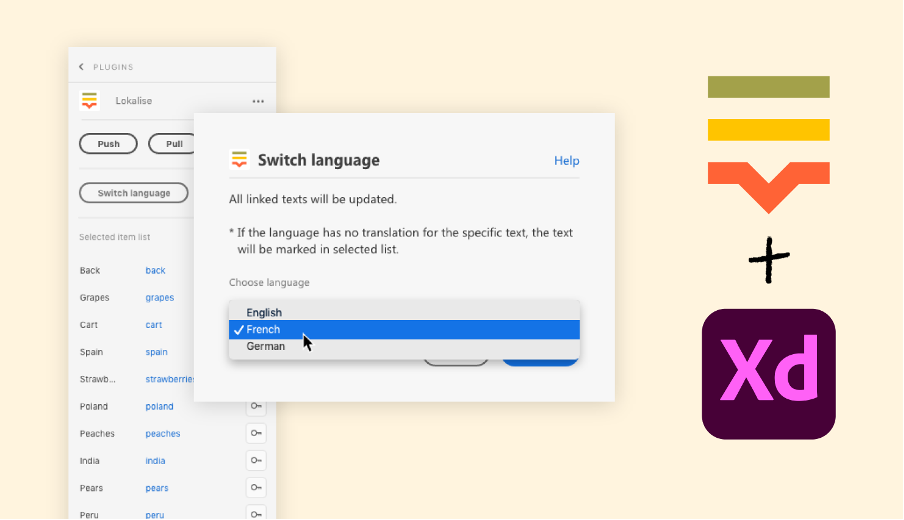
Task: Select German in language dropdown
Action: [x=404, y=346]
